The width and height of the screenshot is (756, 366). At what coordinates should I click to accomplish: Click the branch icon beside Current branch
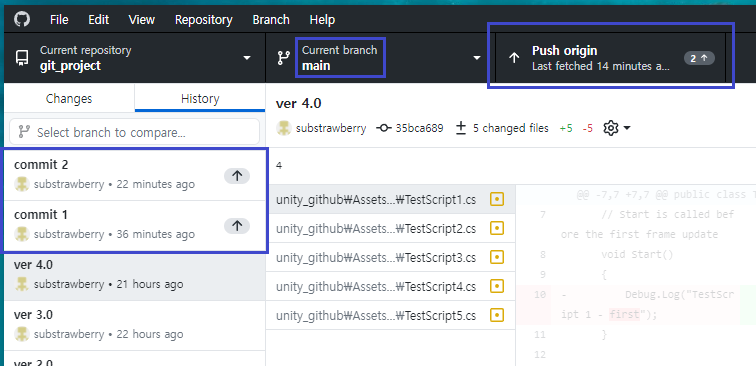pyautogui.click(x=284, y=58)
